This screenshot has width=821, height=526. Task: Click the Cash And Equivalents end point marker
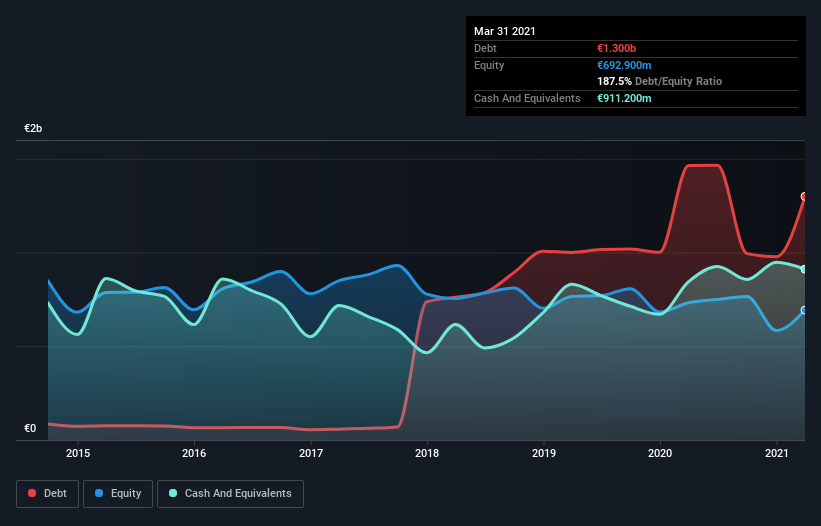point(804,269)
